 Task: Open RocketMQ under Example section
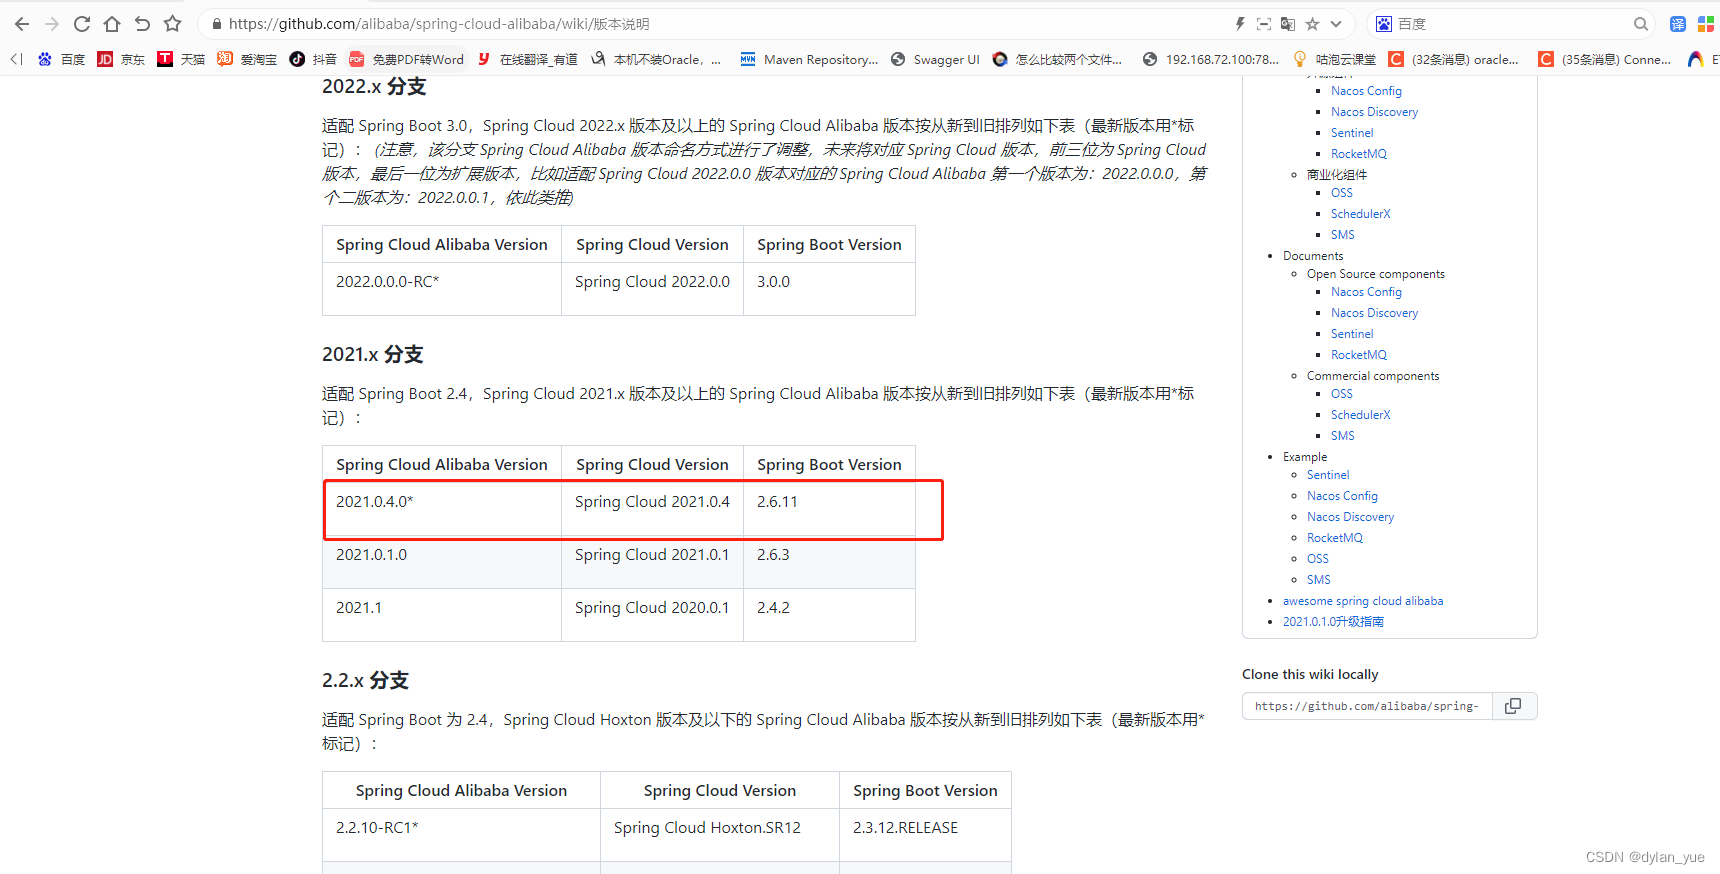coord(1335,538)
